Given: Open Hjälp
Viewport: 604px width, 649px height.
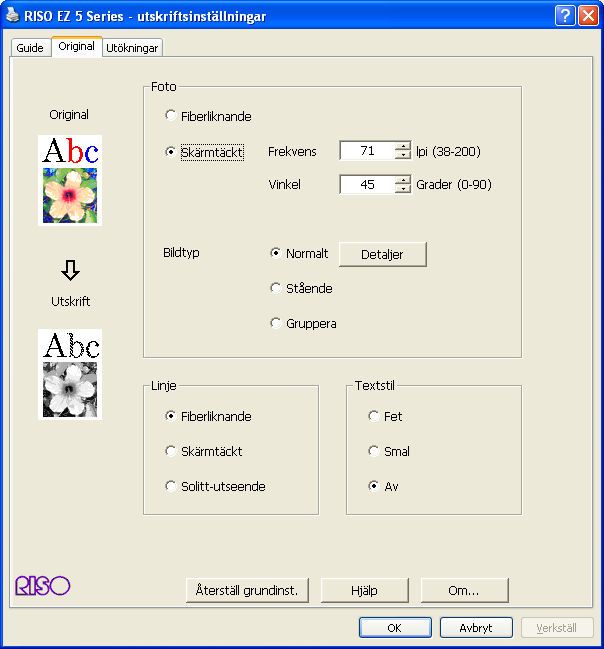Looking at the screenshot, I should pos(364,590).
